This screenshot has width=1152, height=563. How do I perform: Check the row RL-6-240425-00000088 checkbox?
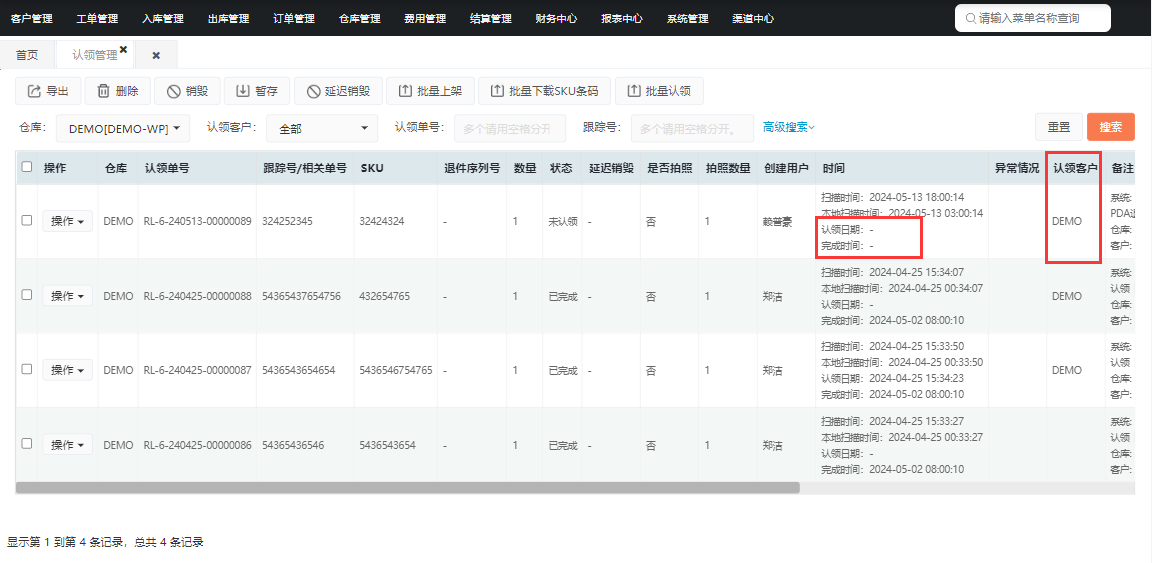point(27,295)
